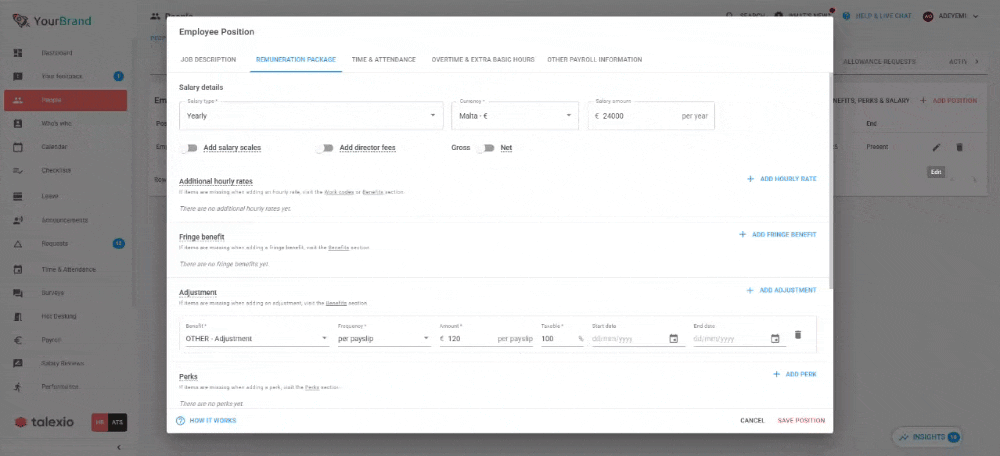The width and height of the screenshot is (1000, 456).
Task: Switch to ATS in the HR/ATS toggle
Action: point(117,422)
